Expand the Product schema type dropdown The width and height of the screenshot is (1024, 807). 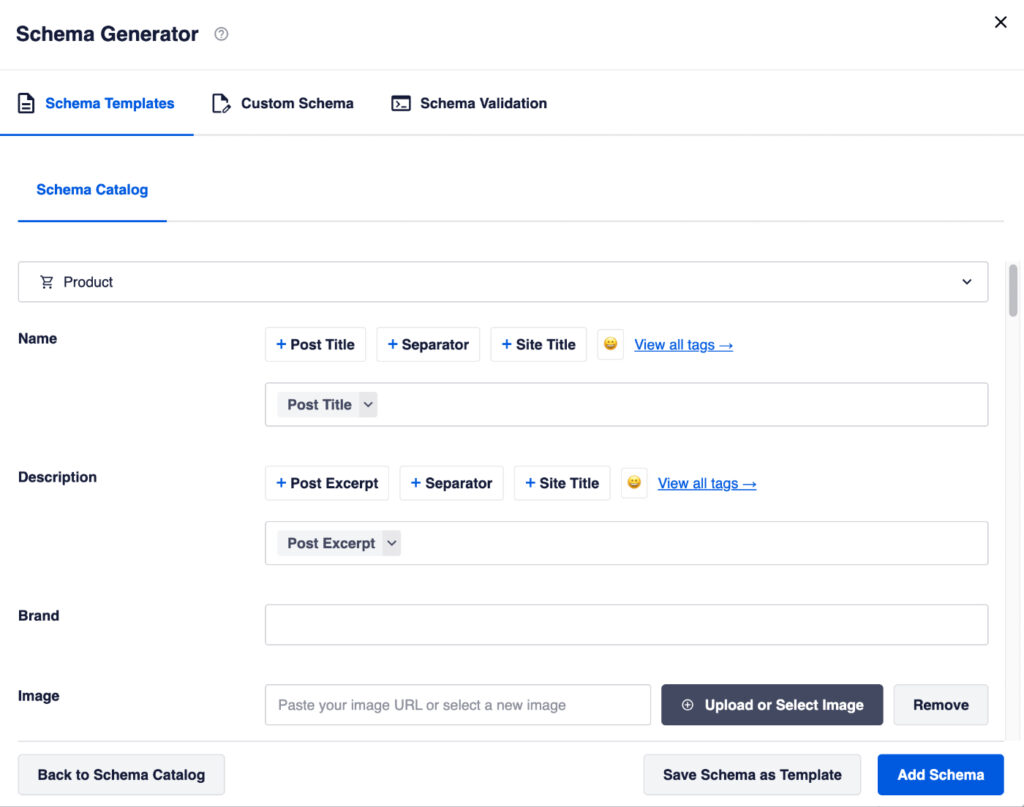(x=966, y=282)
